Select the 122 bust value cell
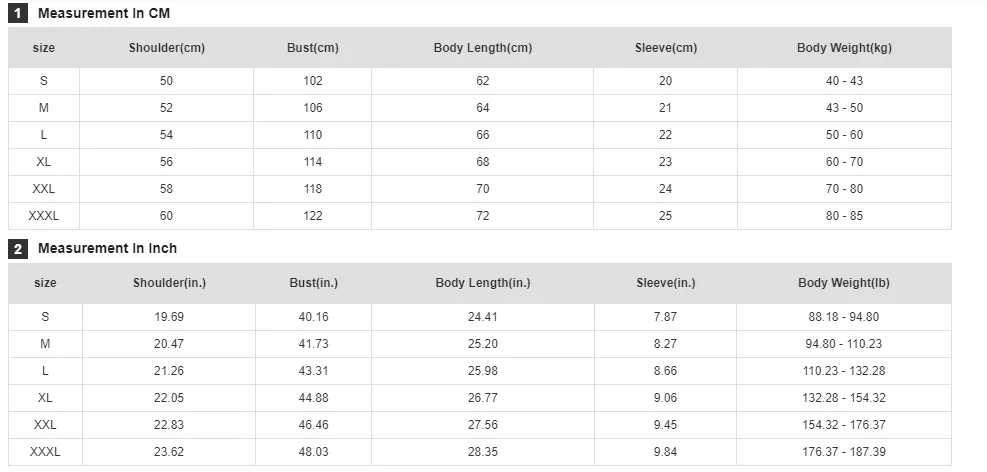The width and height of the screenshot is (987, 472). pos(313,216)
